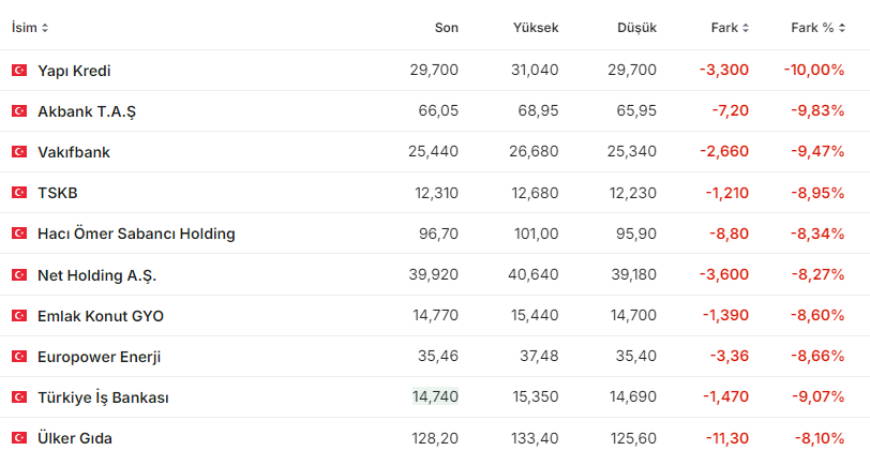Open the Yapı Kredi stock page

click(x=74, y=71)
